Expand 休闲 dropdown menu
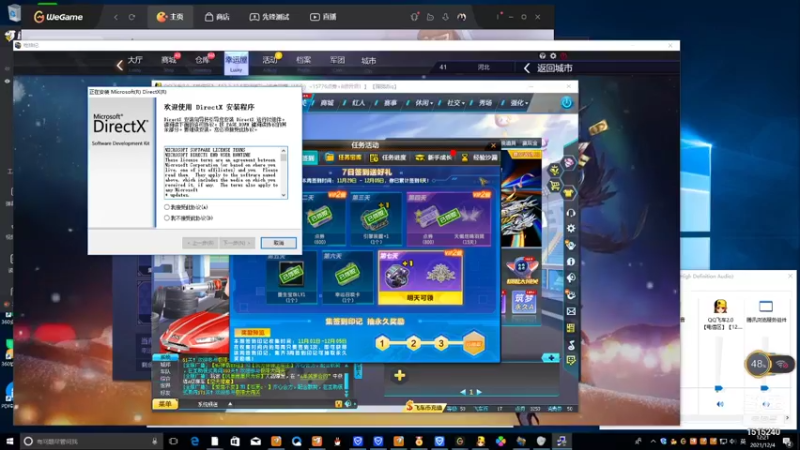800x450 pixels. [423, 103]
